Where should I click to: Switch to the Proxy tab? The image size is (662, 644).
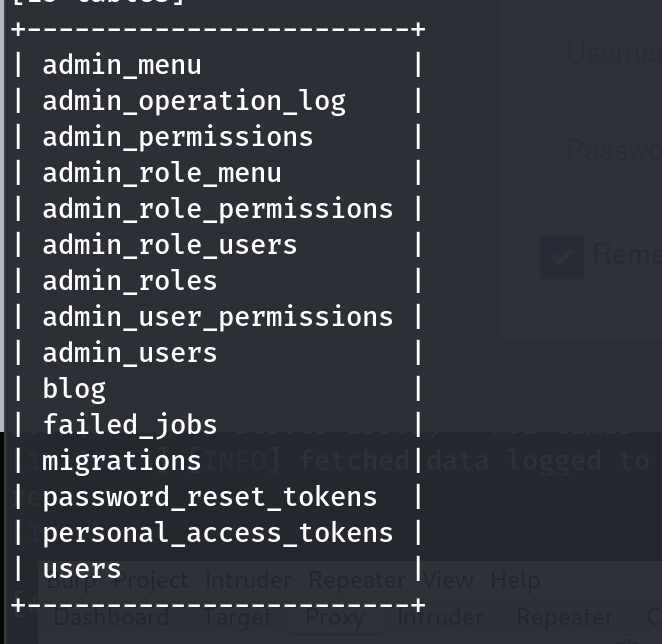(334, 618)
